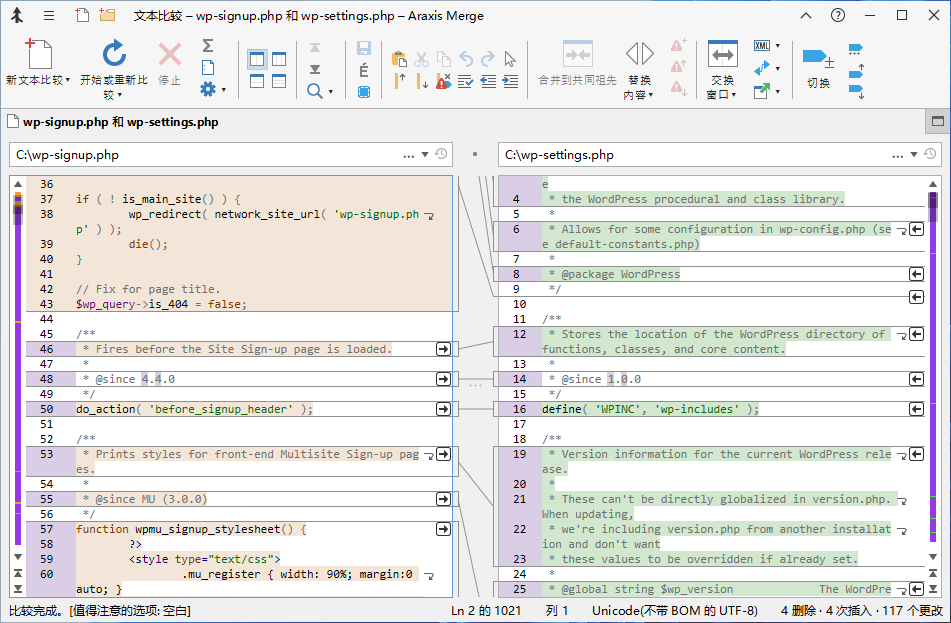Click the purple overview strip of left pane

(18, 368)
